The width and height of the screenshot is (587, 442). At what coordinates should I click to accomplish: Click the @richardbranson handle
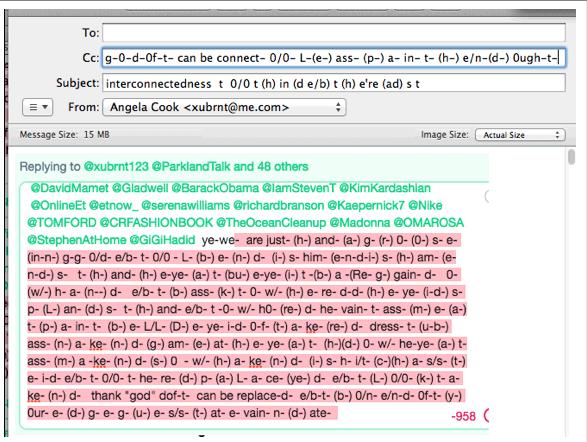(279, 205)
